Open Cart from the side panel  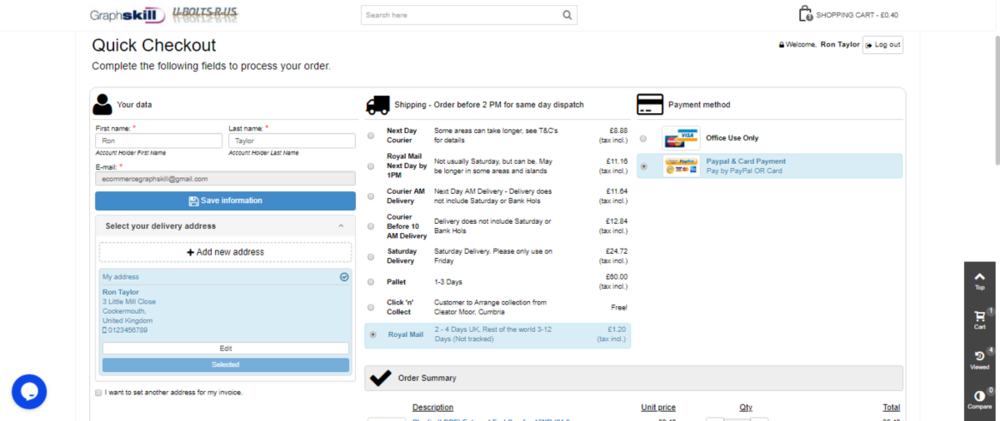click(x=980, y=319)
